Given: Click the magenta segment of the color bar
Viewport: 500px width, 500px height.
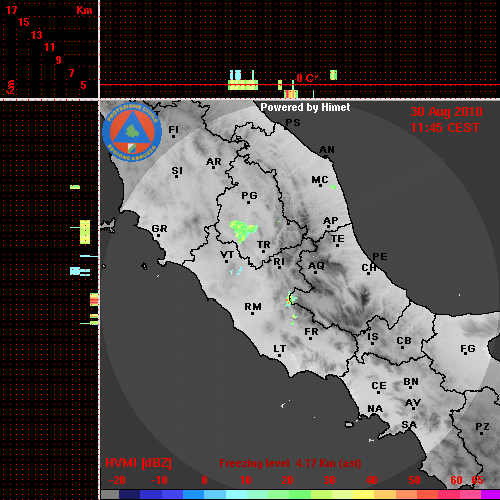Looking at the screenshot, I should [x=490, y=494].
